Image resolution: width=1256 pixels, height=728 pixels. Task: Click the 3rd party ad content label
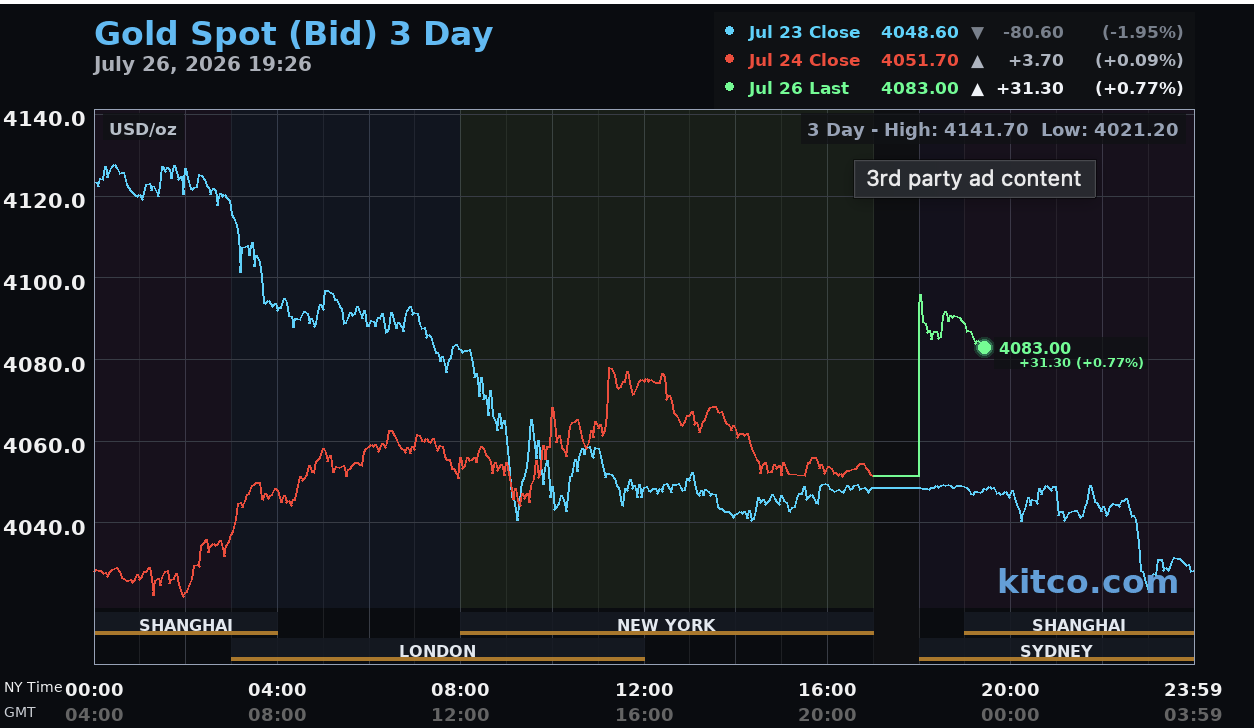click(974, 179)
